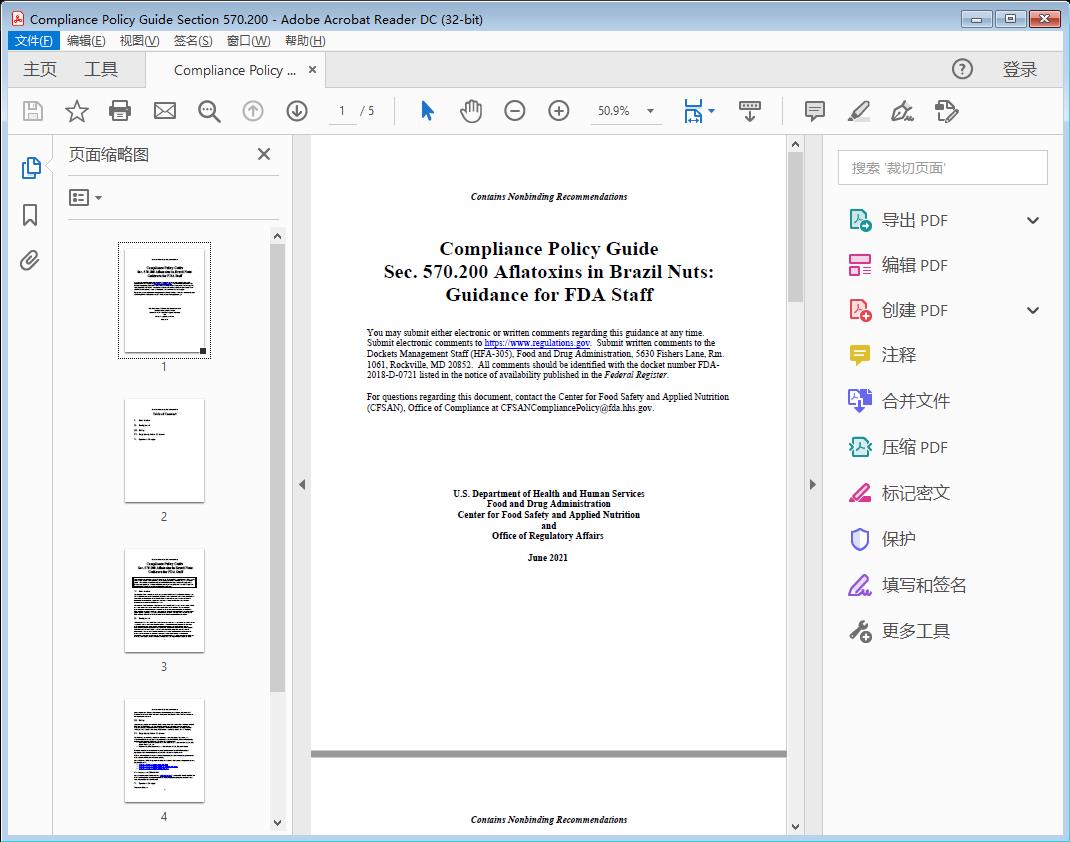Switch to the 主页 tab

(40, 70)
